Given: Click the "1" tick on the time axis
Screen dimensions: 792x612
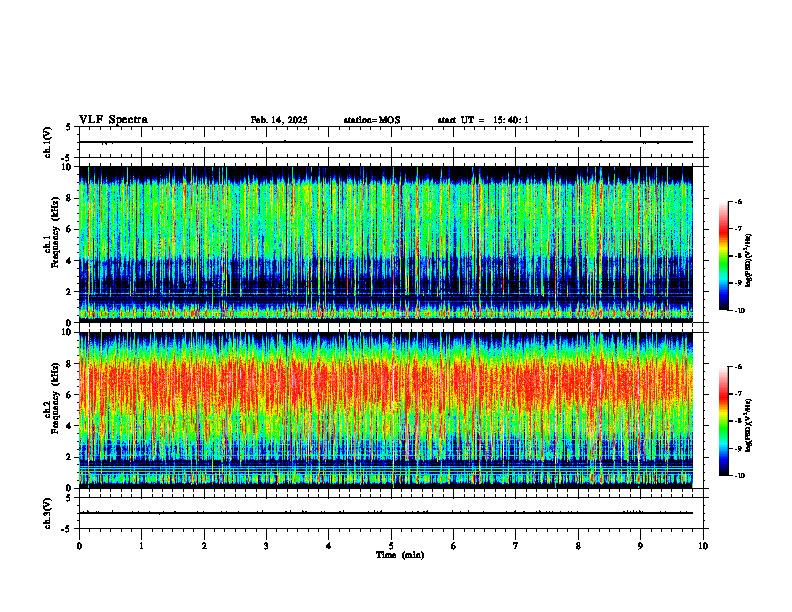Looking at the screenshot, I should [142, 546].
